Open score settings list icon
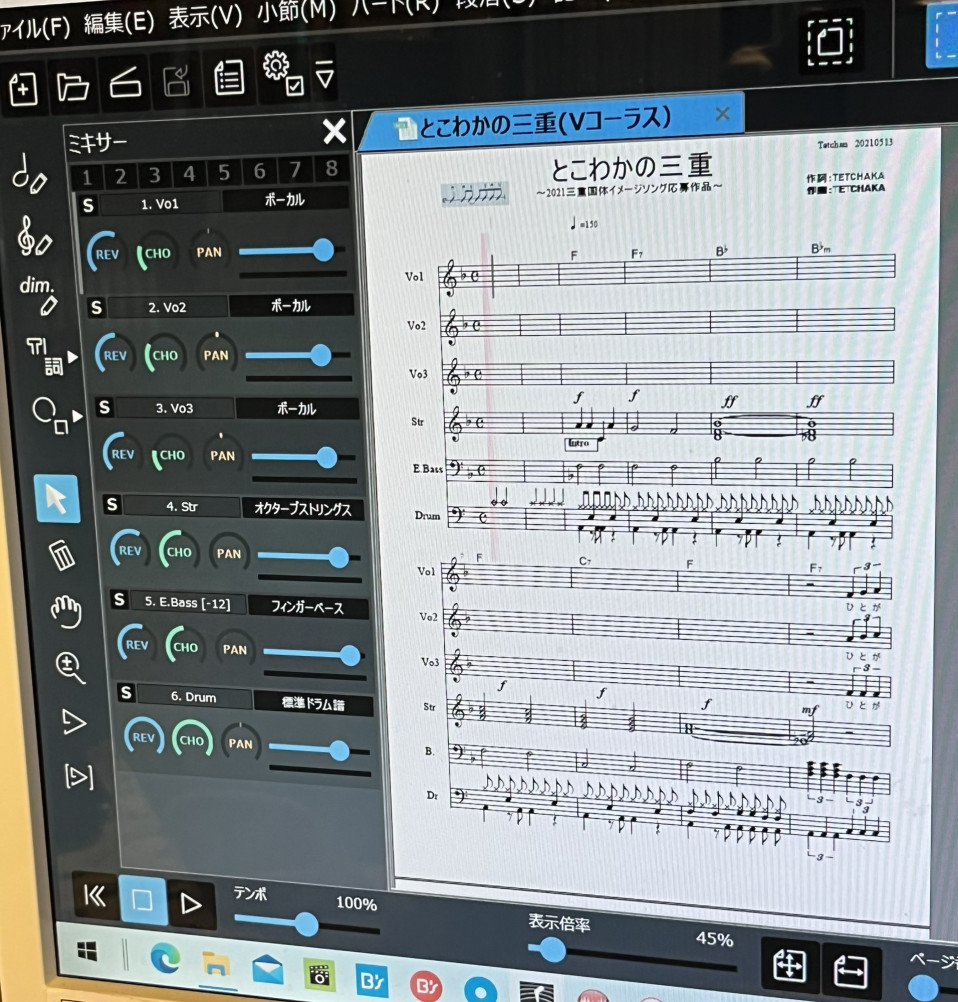The width and height of the screenshot is (958, 1002). [x=228, y=77]
